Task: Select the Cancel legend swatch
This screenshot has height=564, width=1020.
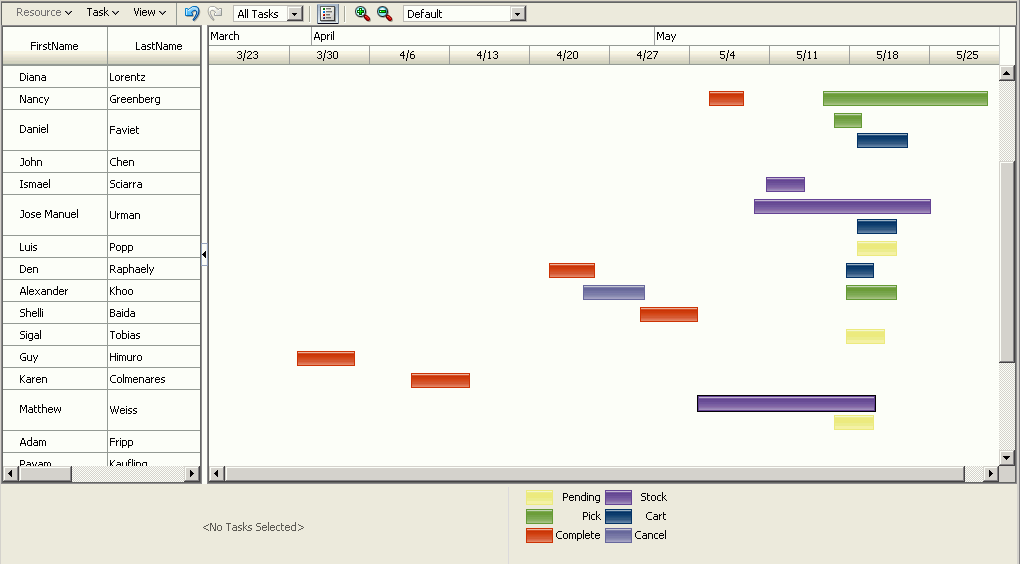Action: pos(619,535)
